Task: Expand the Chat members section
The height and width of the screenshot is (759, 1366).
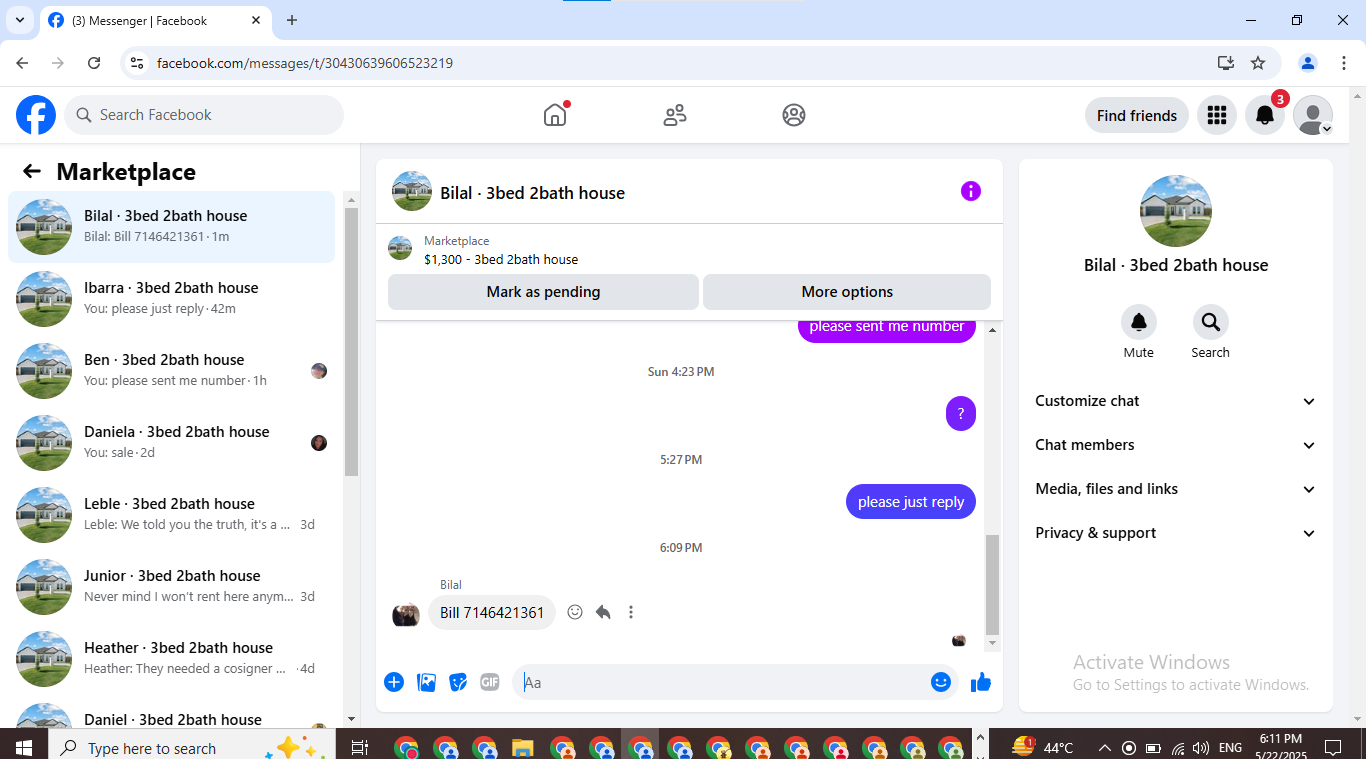Action: 1176,445
